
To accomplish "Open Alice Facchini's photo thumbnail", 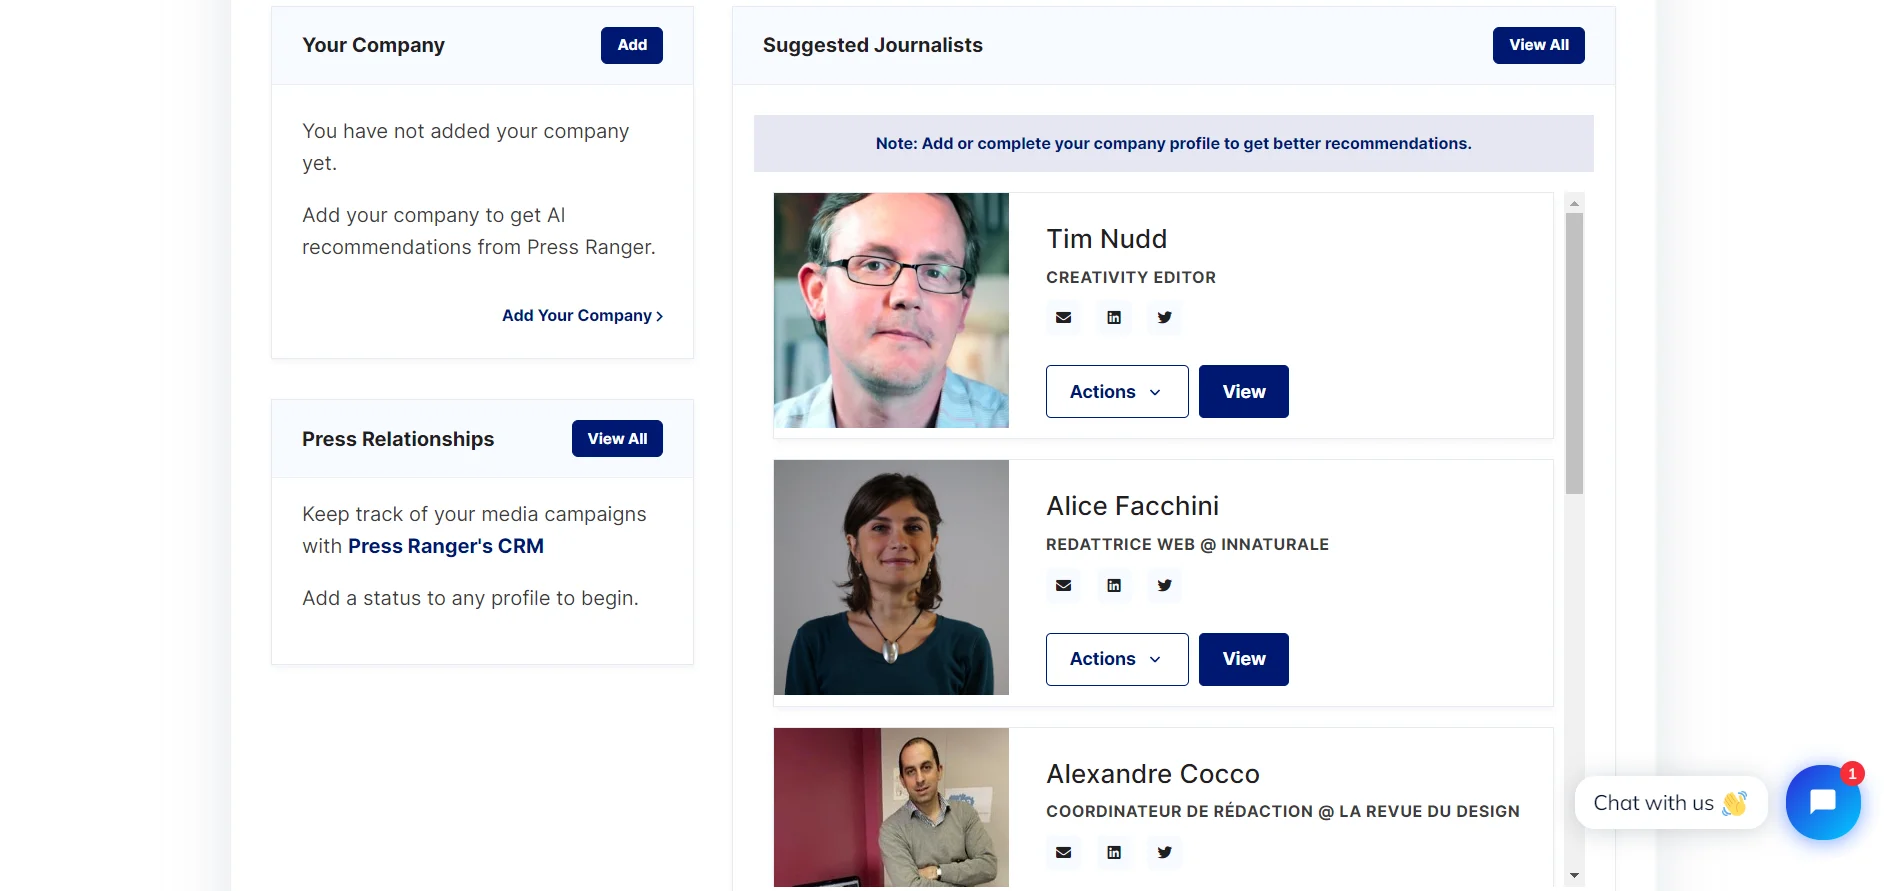I will coord(891,577).
